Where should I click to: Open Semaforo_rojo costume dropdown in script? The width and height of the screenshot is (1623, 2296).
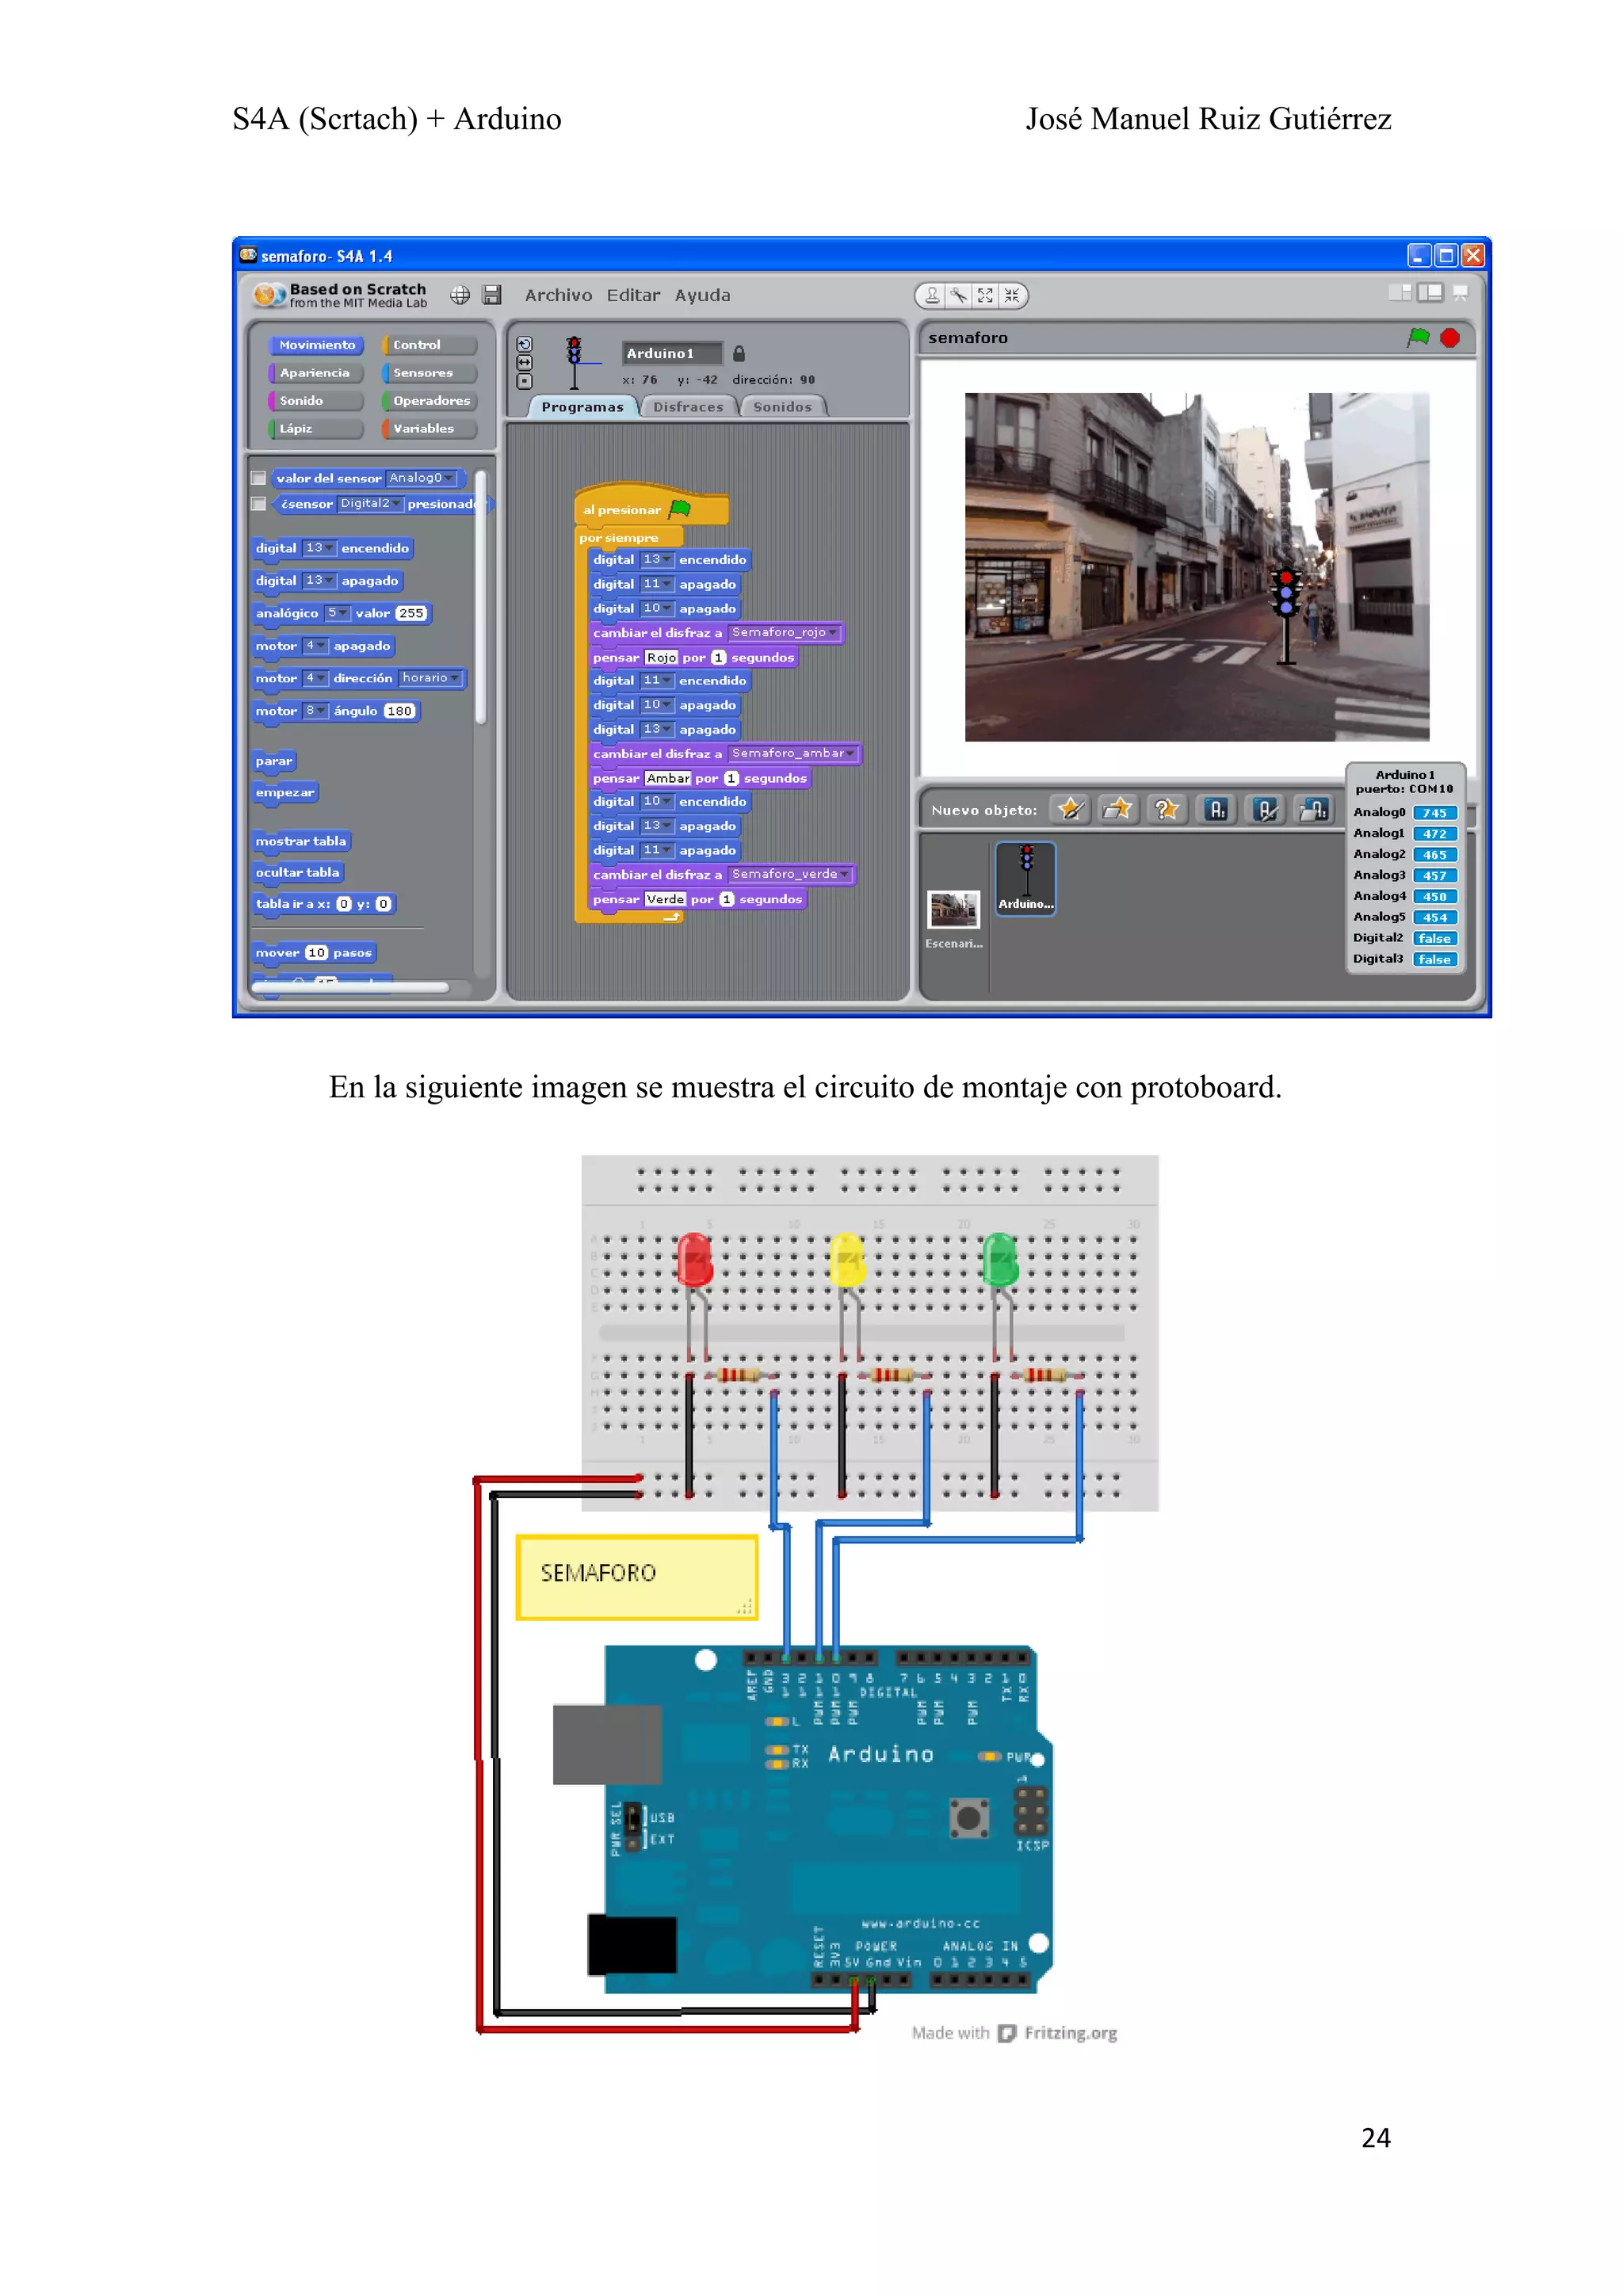point(832,633)
